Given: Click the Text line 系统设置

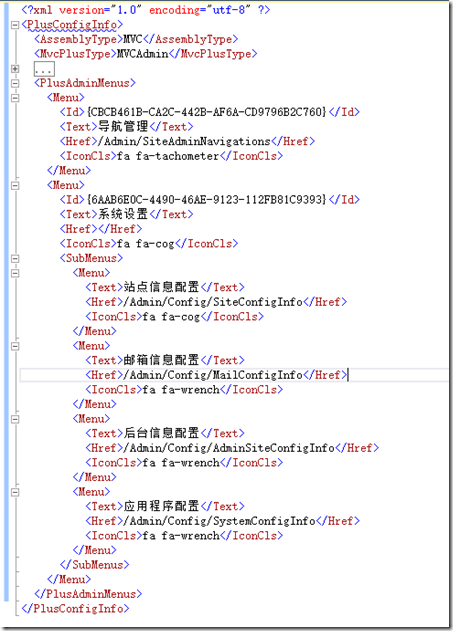Looking at the screenshot, I should click(x=126, y=214).
